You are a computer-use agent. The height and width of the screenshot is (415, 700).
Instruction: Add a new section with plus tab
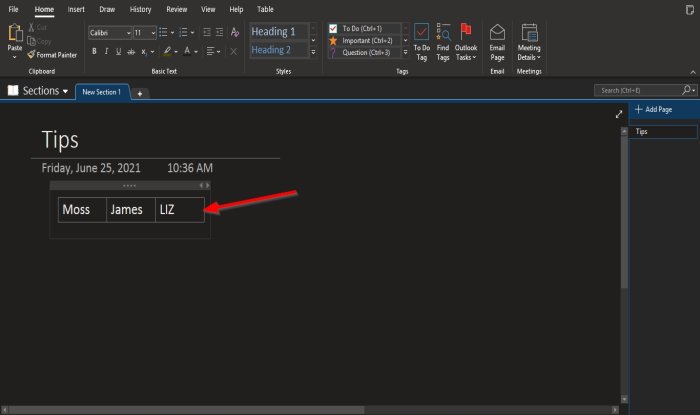click(x=140, y=93)
